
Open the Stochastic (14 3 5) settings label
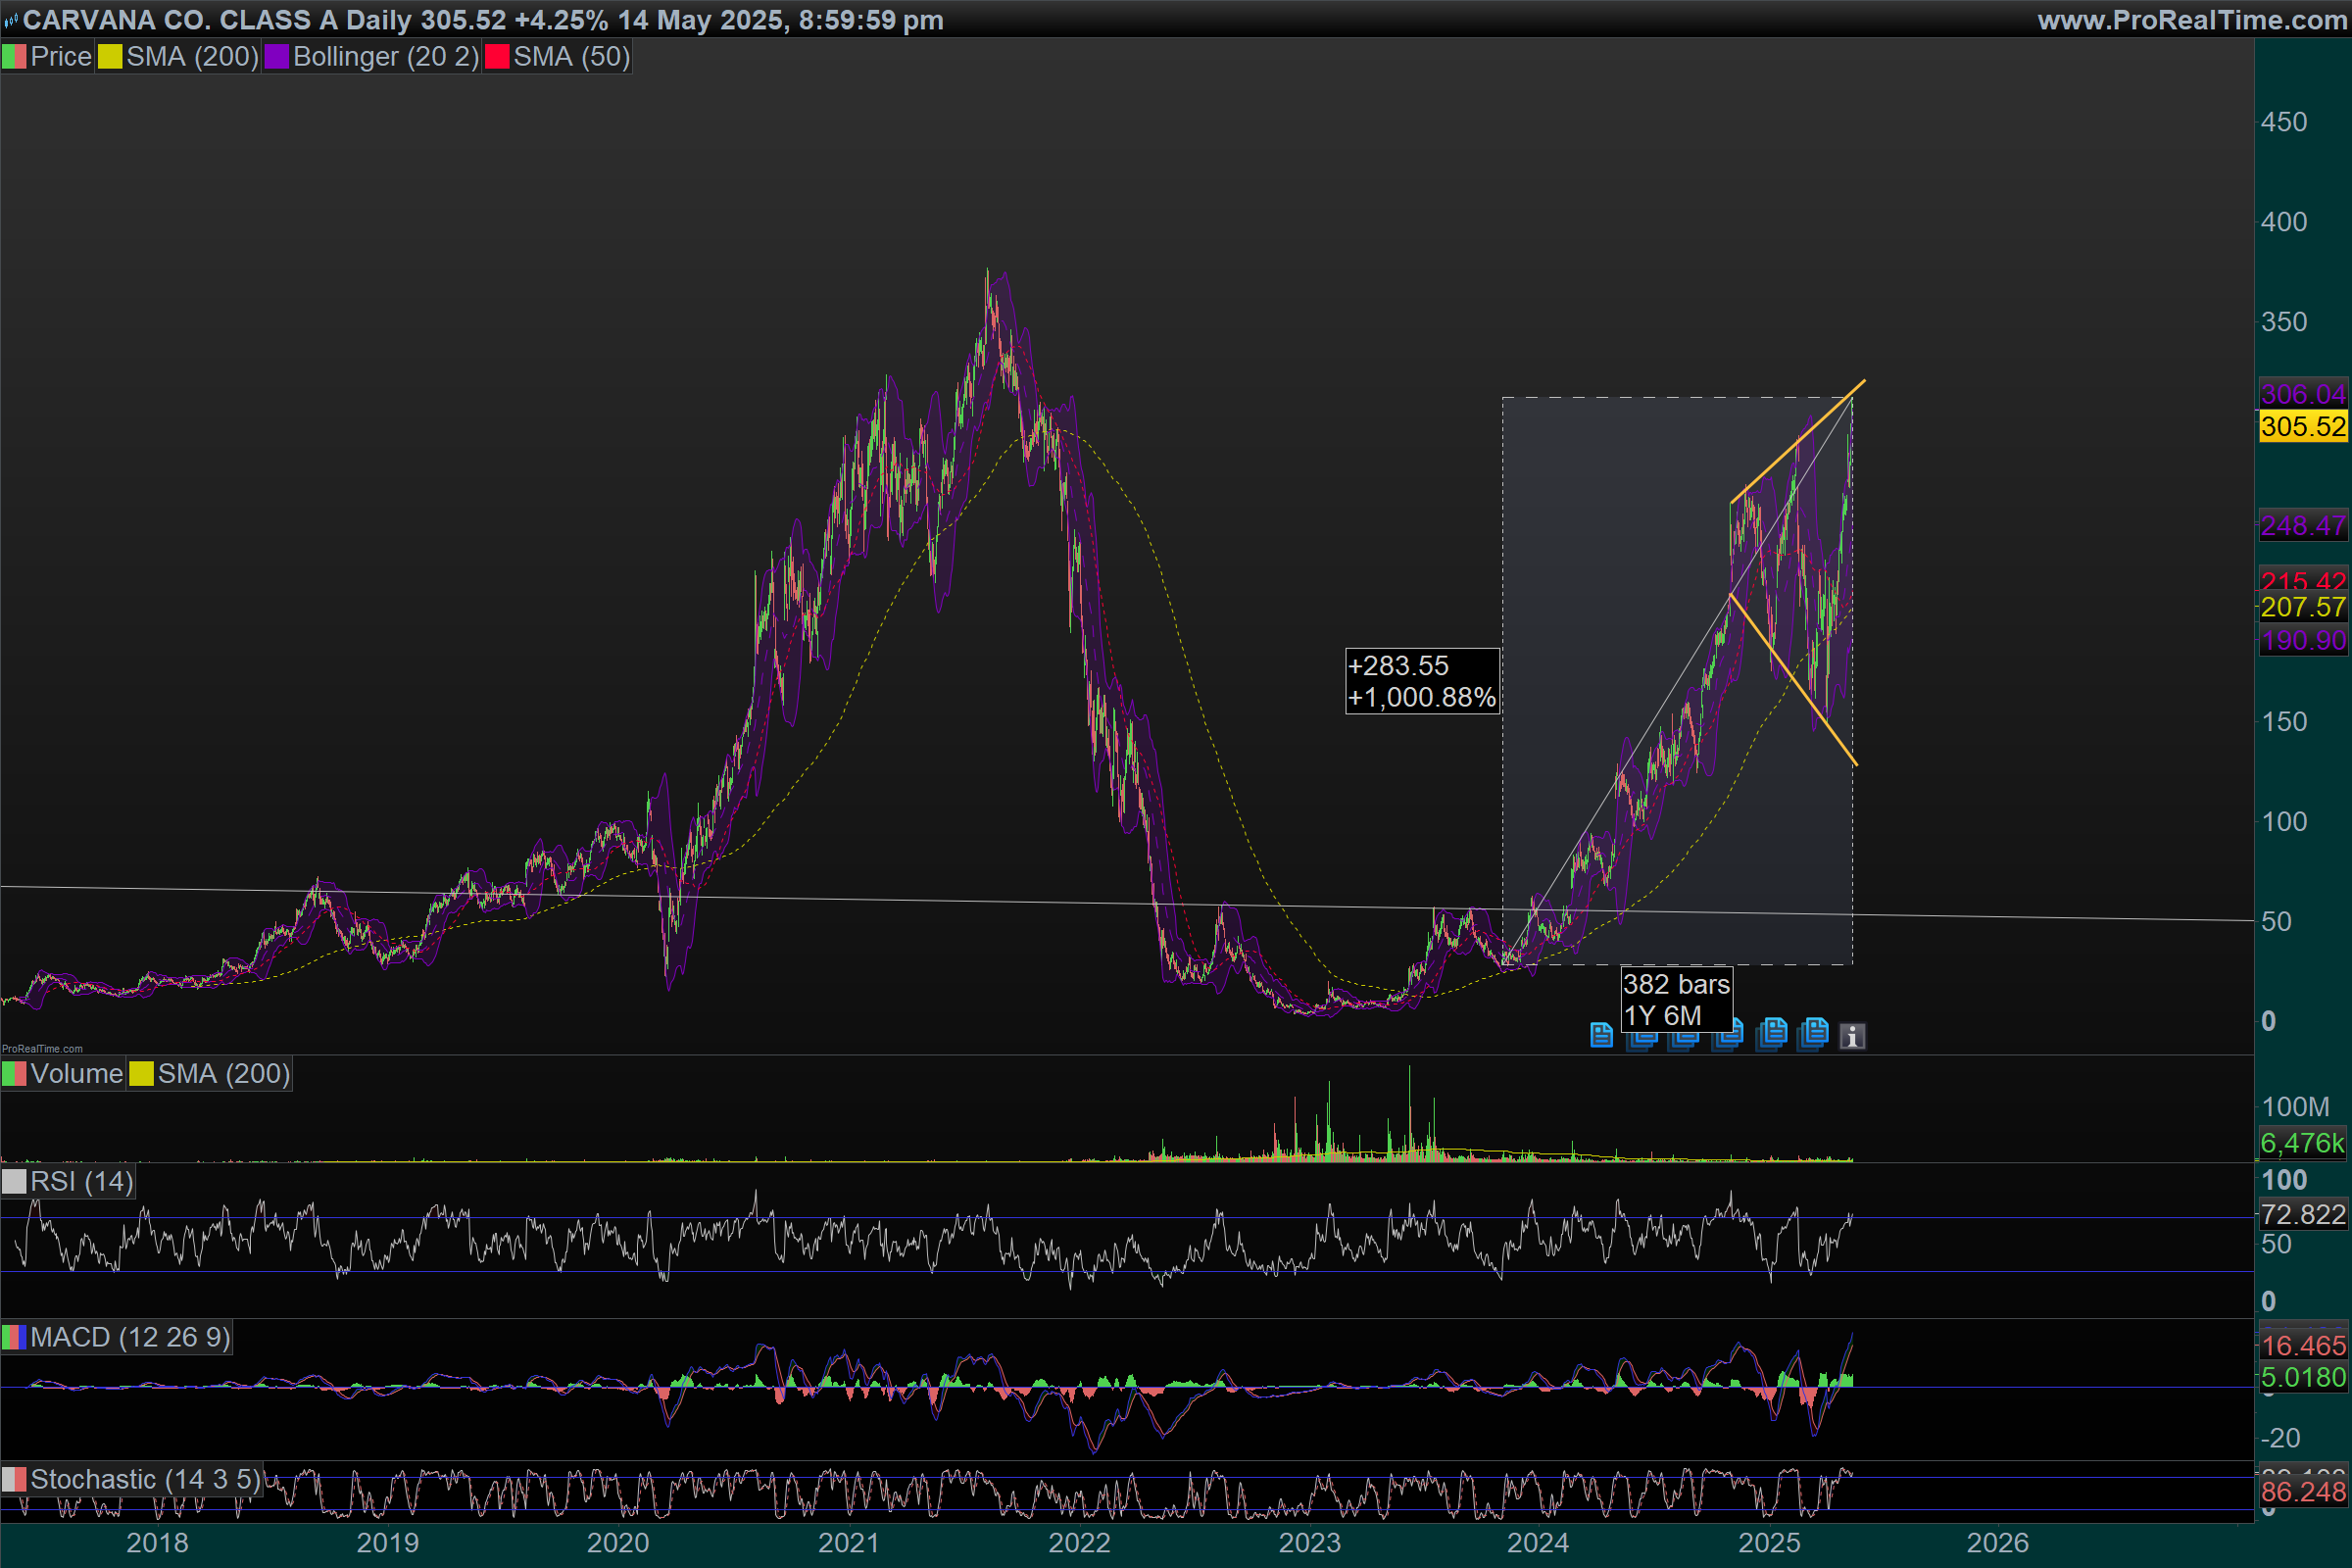coord(145,1479)
